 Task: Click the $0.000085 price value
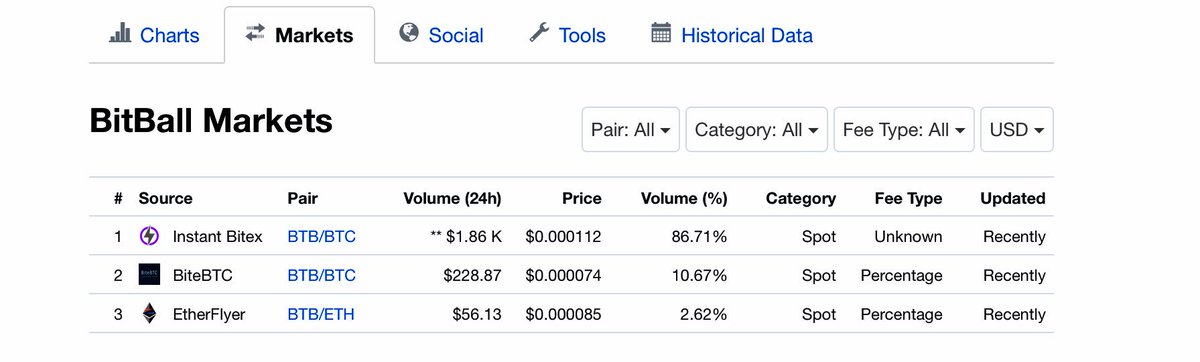(563, 314)
